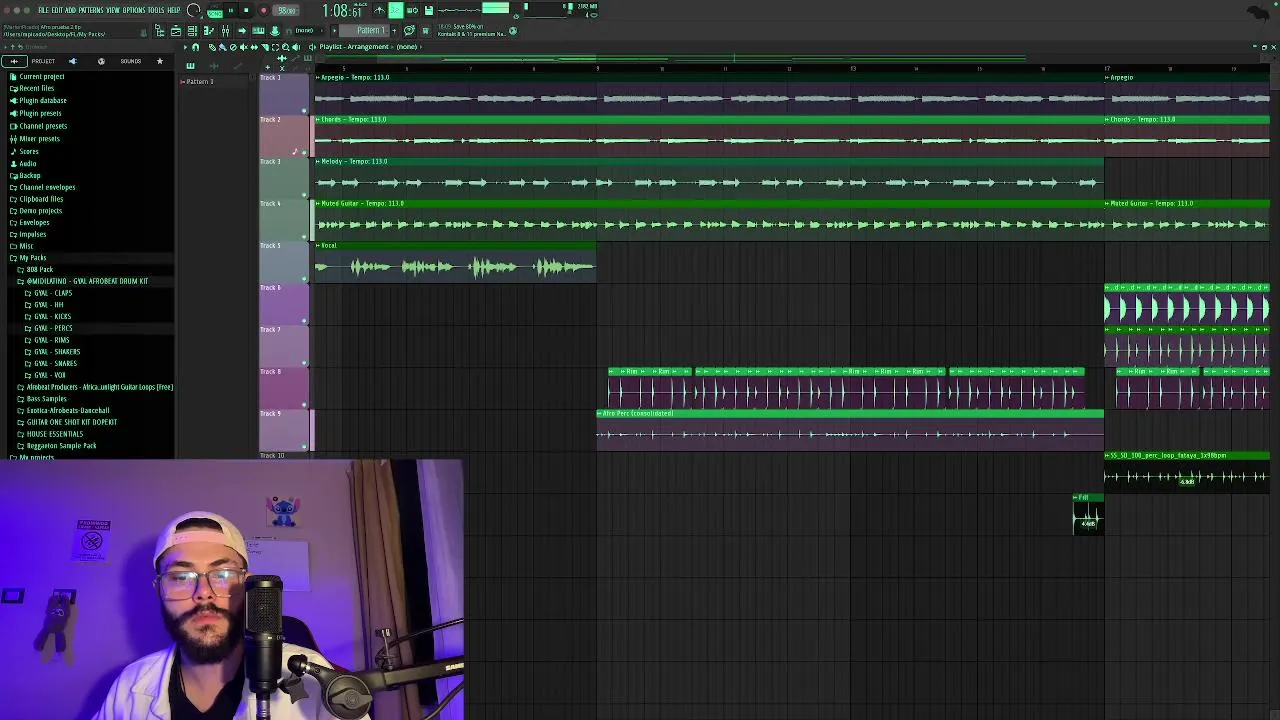Mute Track 8 using its green dot
The height and width of the screenshot is (720, 1280).
coord(304,405)
